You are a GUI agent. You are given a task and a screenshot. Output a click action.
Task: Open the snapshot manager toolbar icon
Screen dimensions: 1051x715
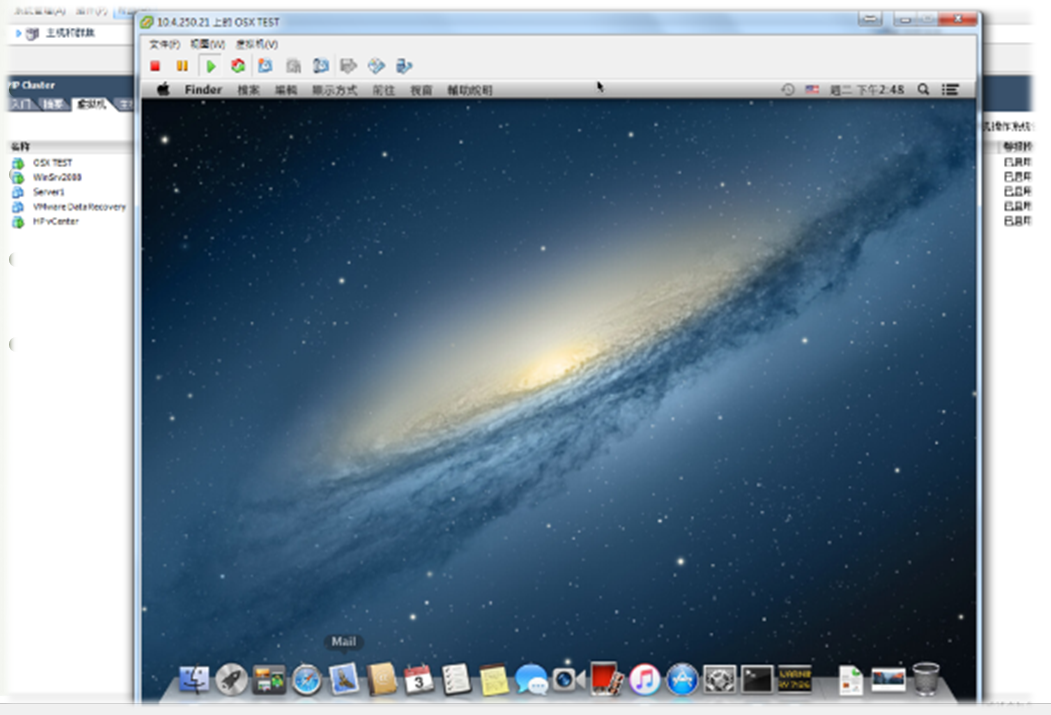click(321, 66)
